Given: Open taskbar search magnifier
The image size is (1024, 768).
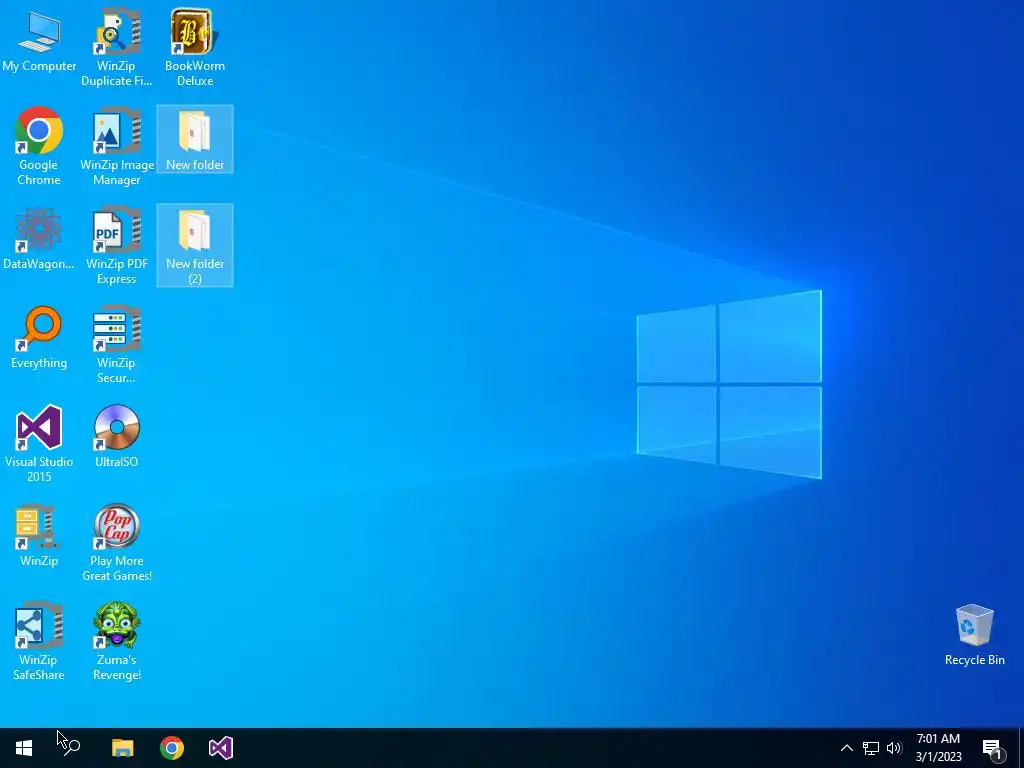Looking at the screenshot, I should (72, 748).
